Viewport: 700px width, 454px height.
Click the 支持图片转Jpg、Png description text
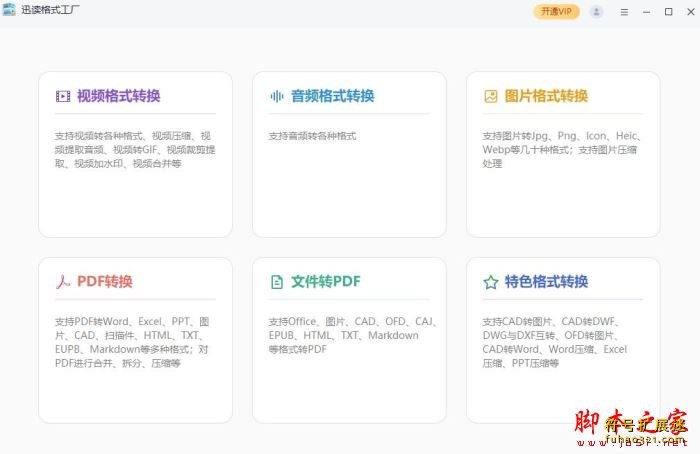pos(562,150)
